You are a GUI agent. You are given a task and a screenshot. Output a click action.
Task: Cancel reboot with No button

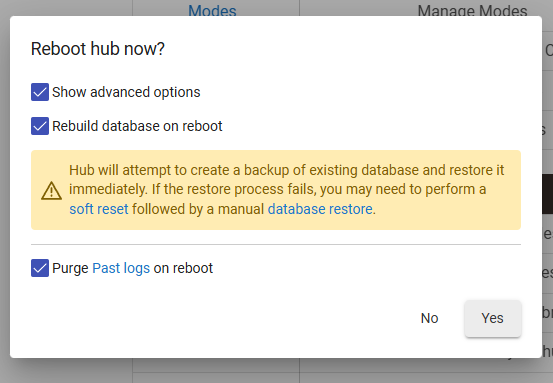coord(430,318)
